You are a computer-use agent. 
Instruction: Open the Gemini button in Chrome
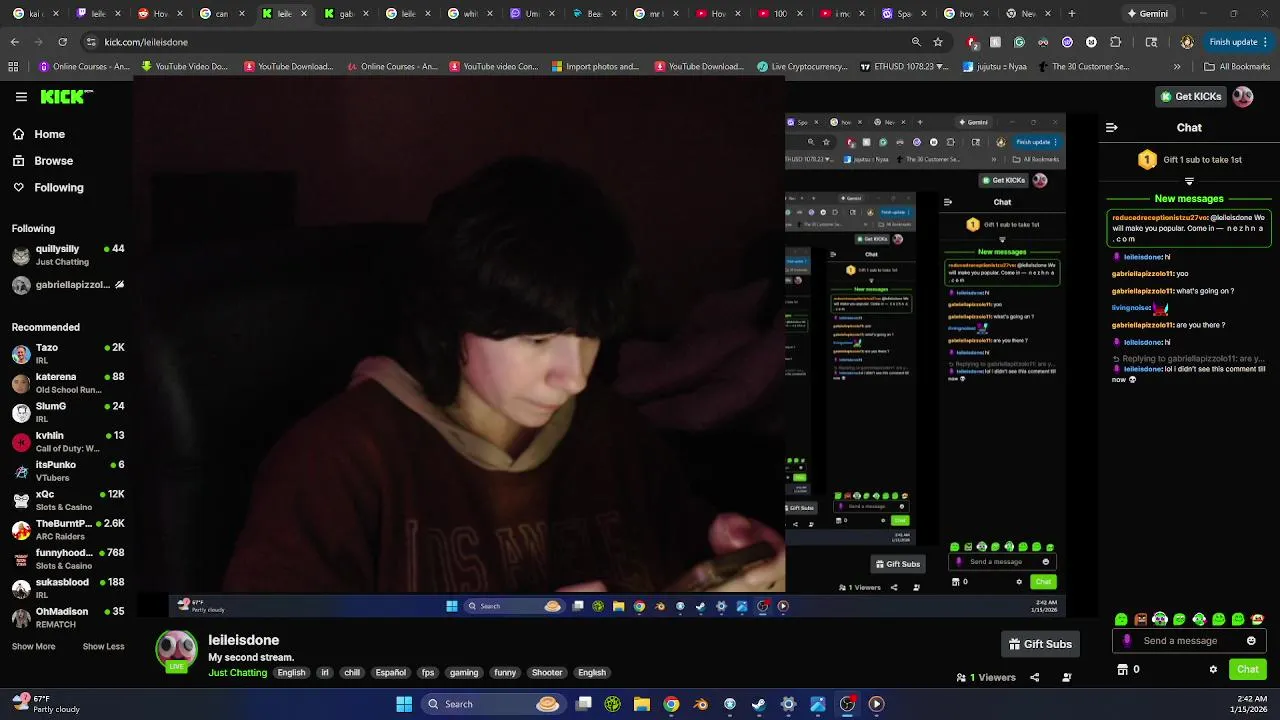pos(1147,14)
